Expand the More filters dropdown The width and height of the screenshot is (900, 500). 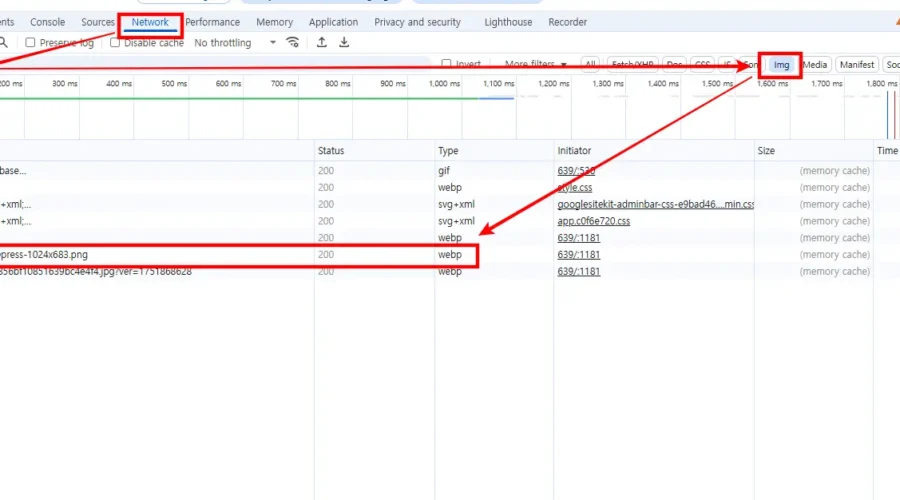[536, 64]
